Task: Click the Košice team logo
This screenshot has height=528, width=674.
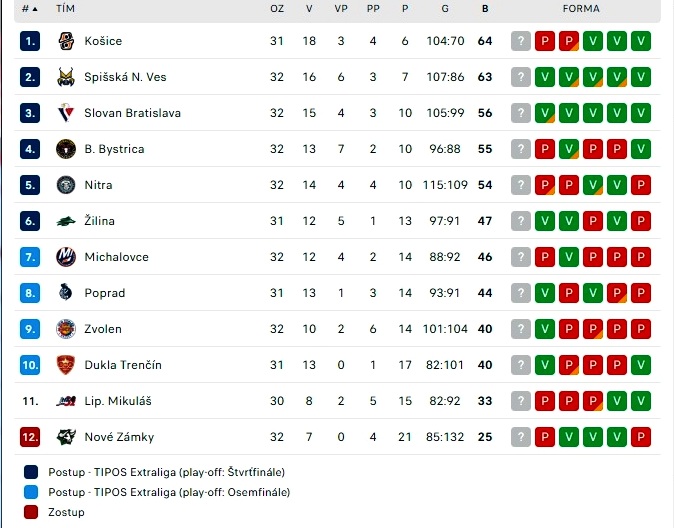Action: click(66, 41)
